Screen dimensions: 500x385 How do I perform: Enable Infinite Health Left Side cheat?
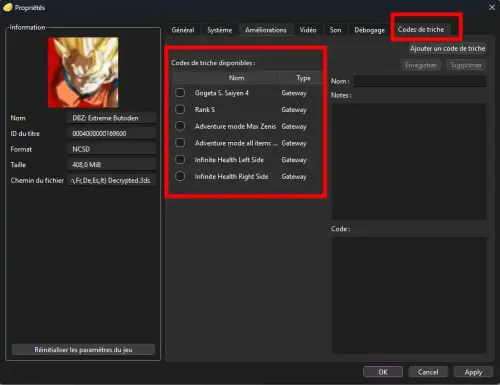point(180,159)
